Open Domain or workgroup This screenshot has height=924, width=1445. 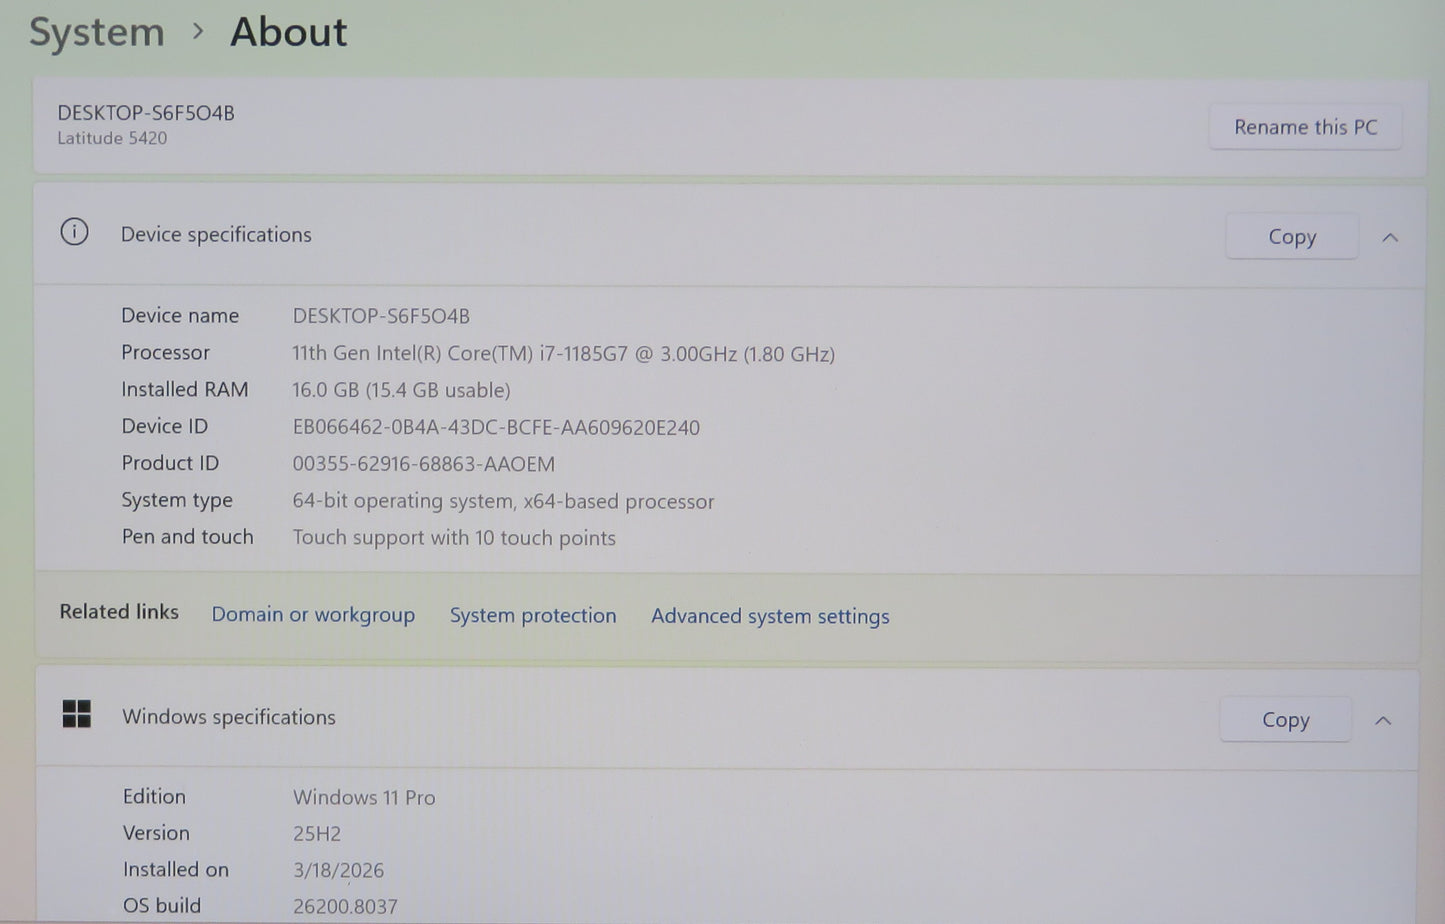click(313, 614)
